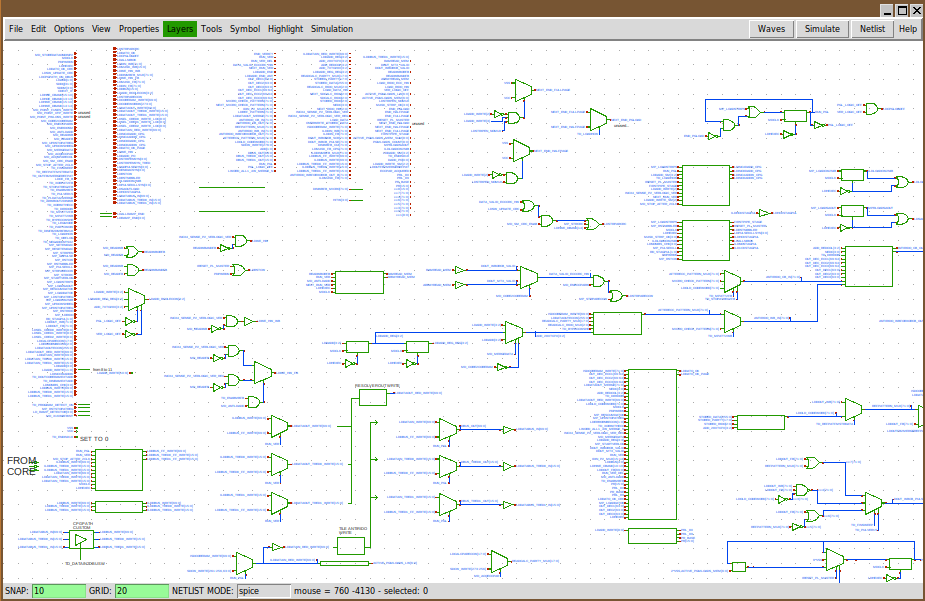Image resolution: width=925 pixels, height=601 pixels.
Task: Open the Symbol menu
Action: point(245,29)
